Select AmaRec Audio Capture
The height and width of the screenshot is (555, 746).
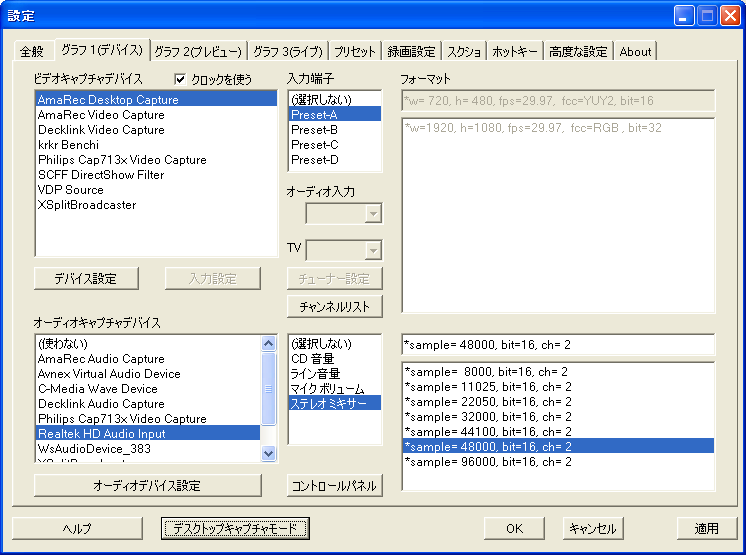[148, 359]
